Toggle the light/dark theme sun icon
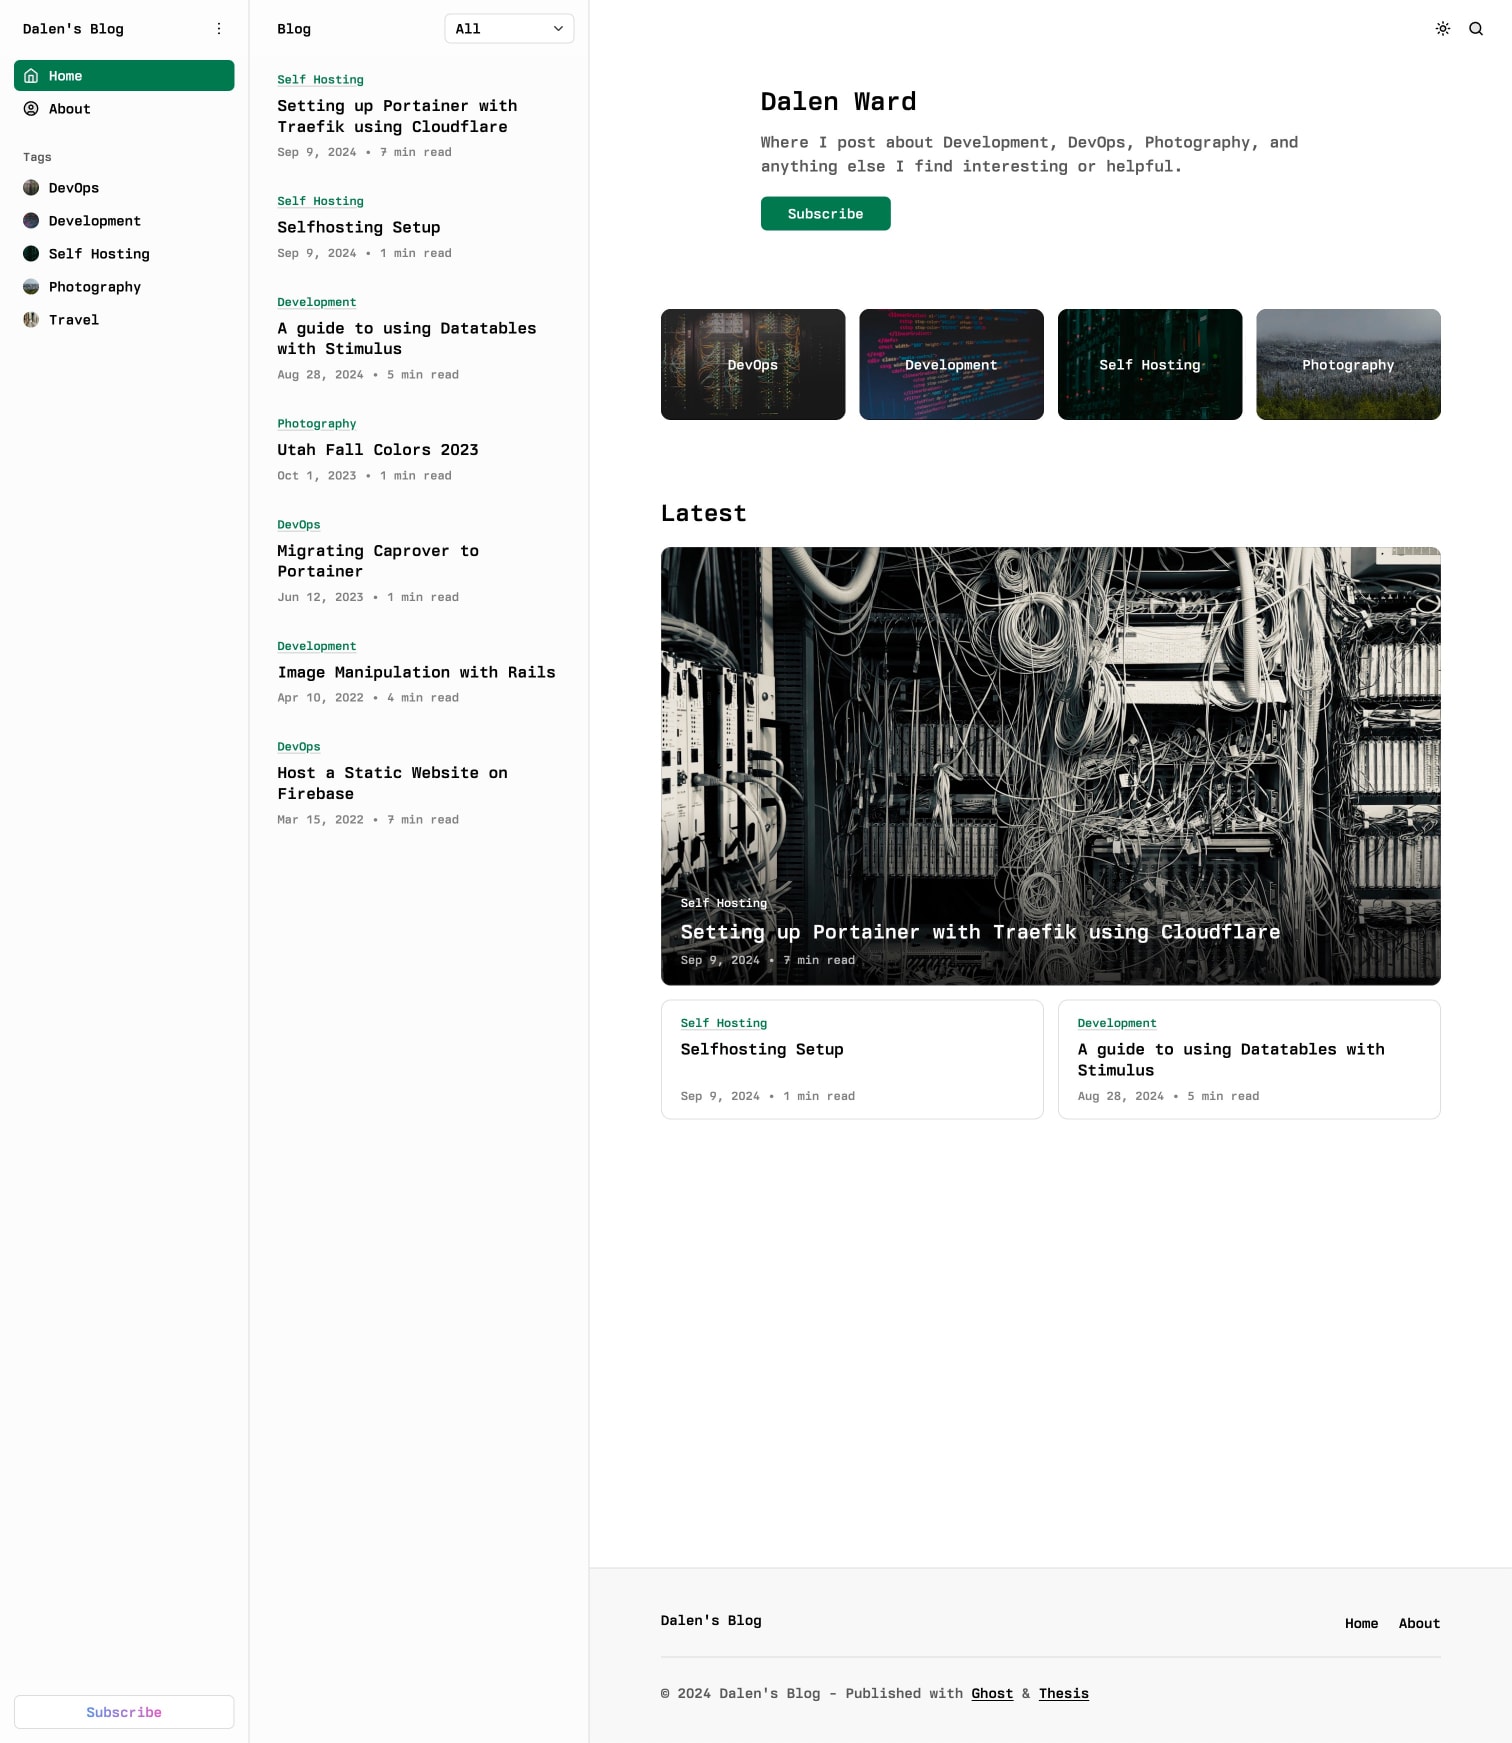This screenshot has height=1743, width=1512. click(1442, 29)
